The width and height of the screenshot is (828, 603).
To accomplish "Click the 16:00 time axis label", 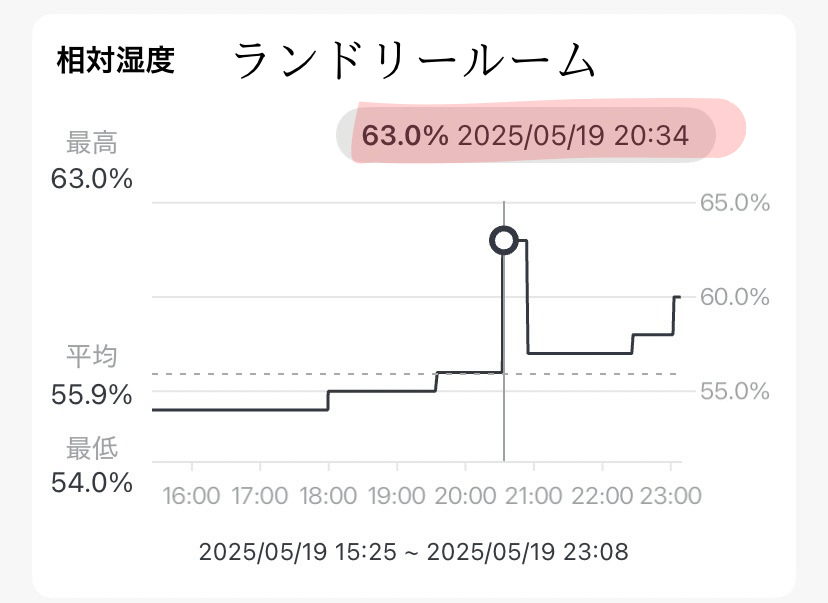I will (x=190, y=494).
